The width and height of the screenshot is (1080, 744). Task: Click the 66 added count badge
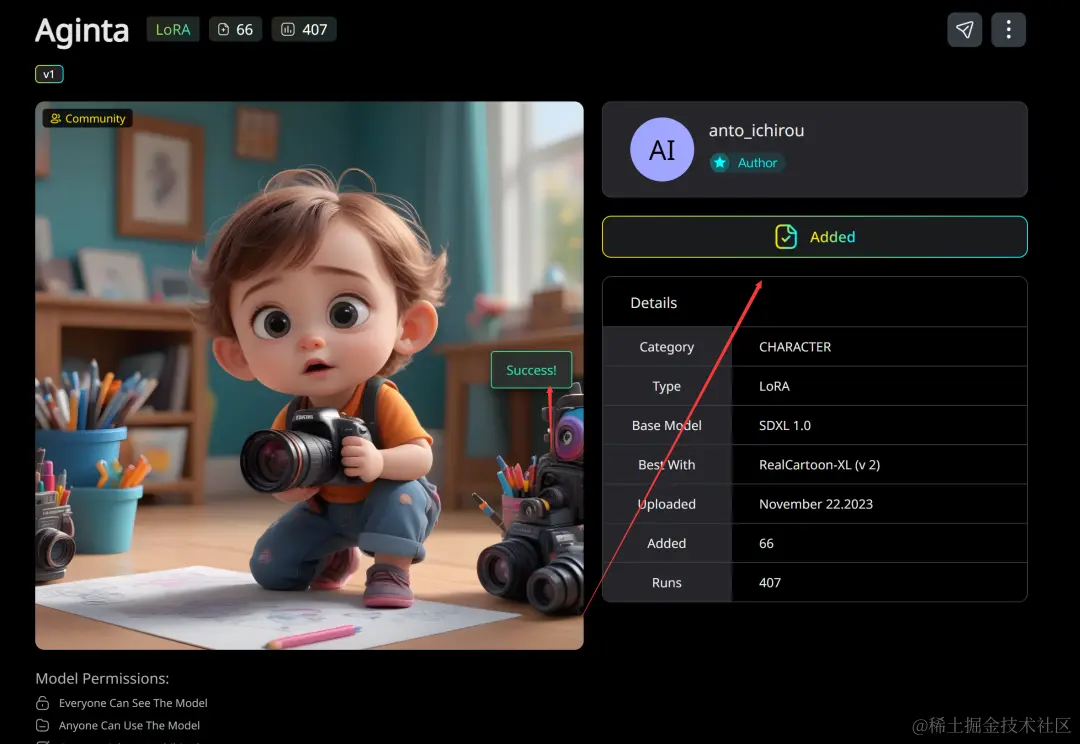[x=236, y=30]
